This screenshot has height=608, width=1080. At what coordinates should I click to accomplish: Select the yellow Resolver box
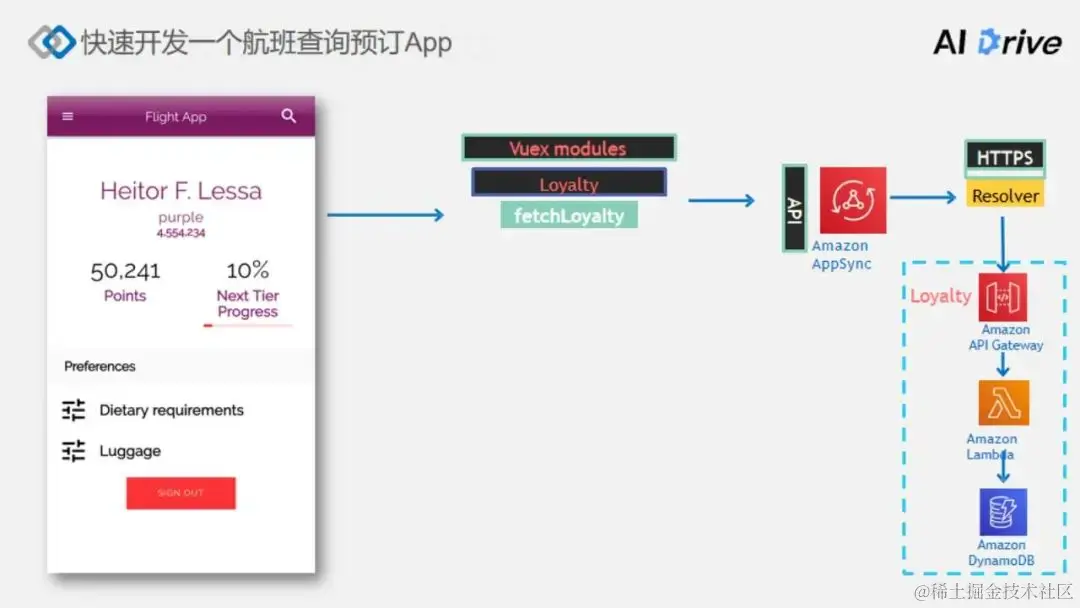[1005, 196]
